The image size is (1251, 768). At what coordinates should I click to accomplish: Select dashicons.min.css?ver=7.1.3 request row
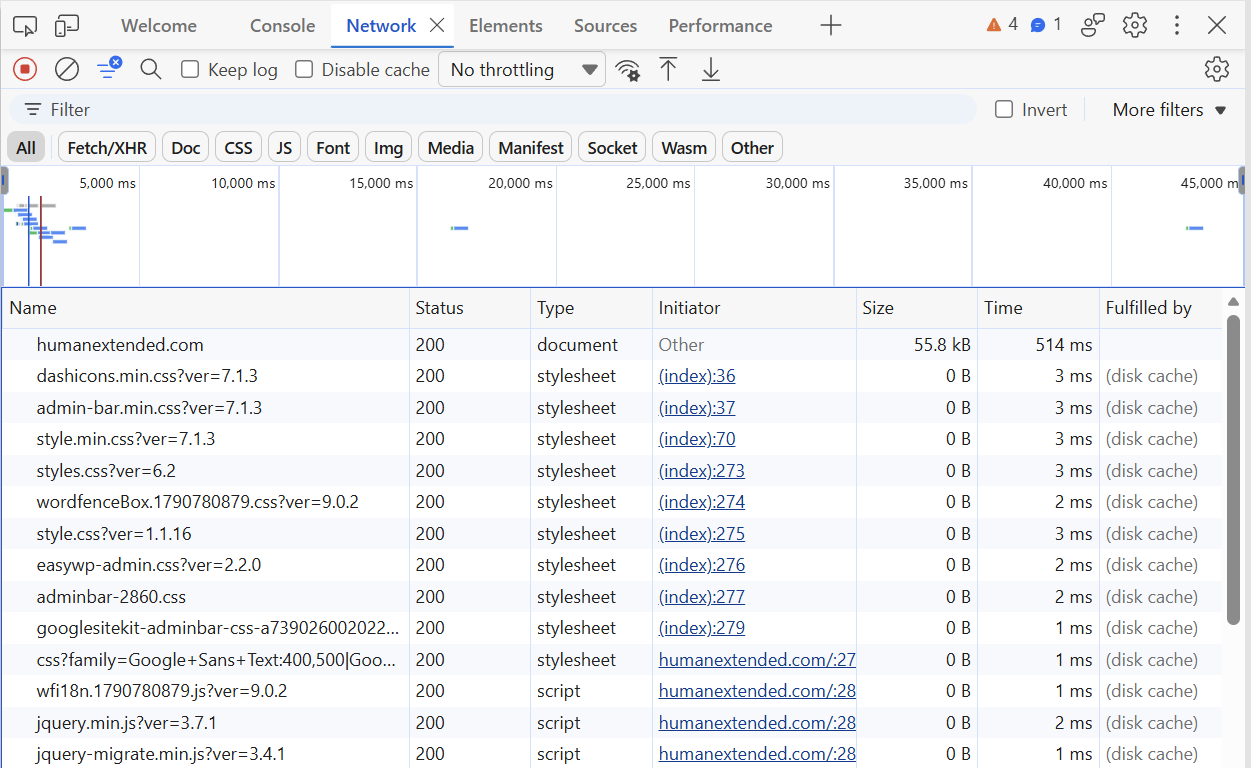click(612, 376)
